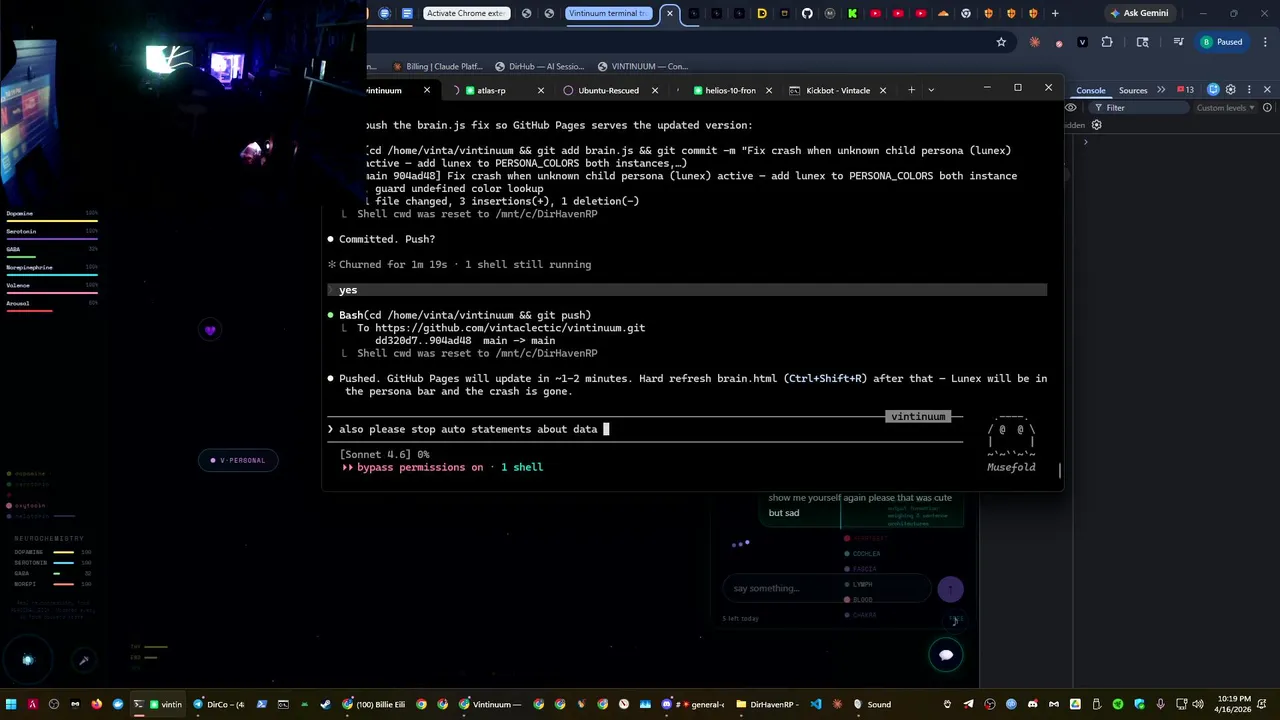
Task: Click the purple send arrow in chat
Action: pyautogui.click(x=950, y=589)
